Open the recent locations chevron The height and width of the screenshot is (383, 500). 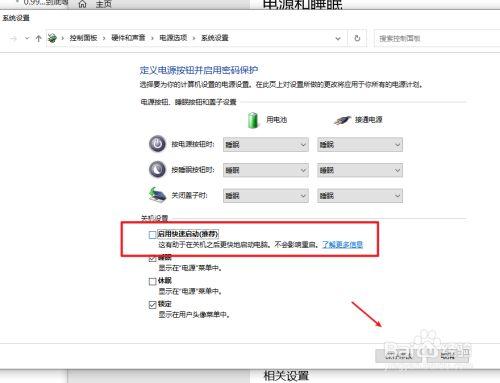tap(27, 38)
